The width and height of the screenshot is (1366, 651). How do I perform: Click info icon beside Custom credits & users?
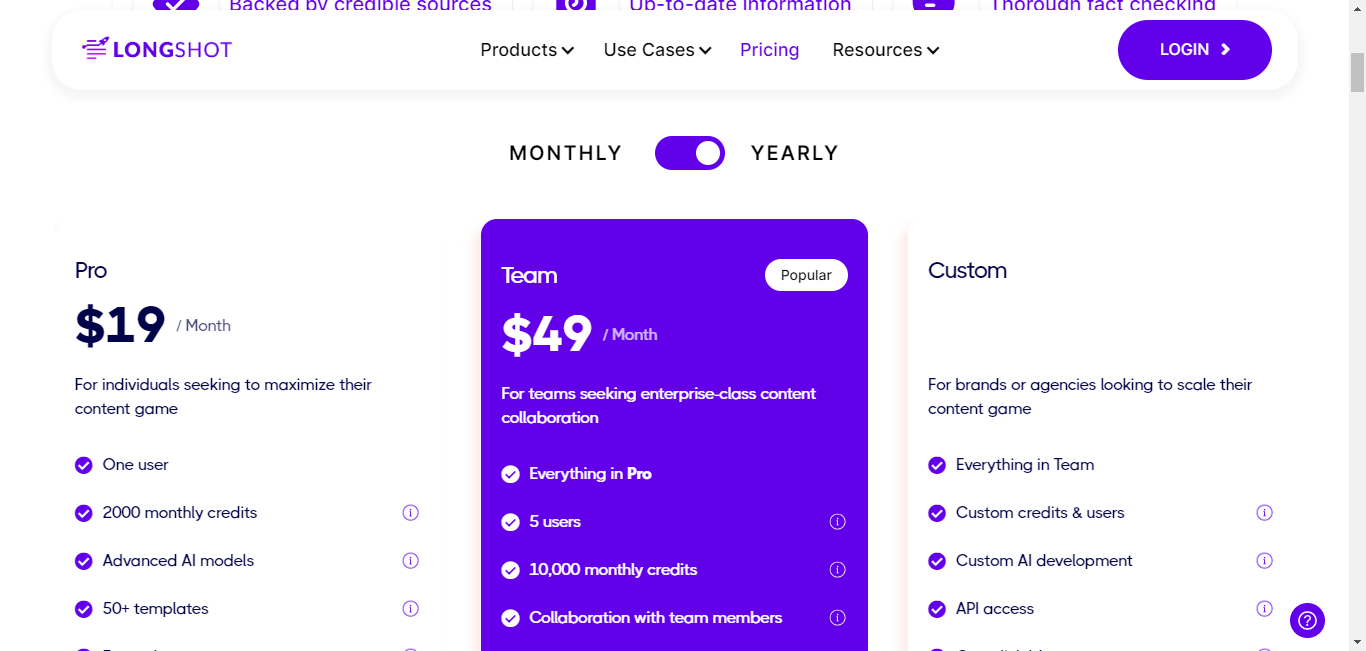[x=1264, y=513]
